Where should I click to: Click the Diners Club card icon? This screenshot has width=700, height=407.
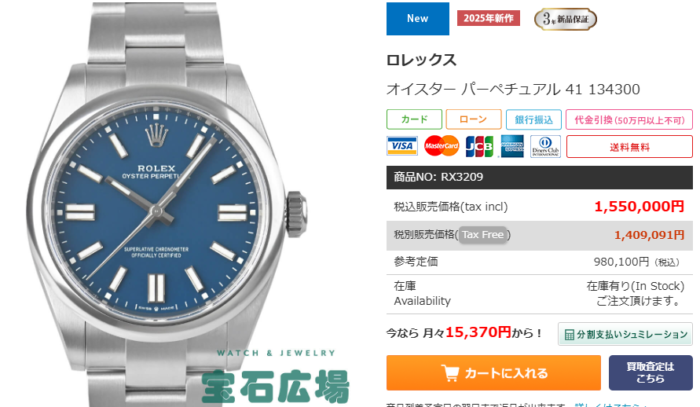click(545, 146)
